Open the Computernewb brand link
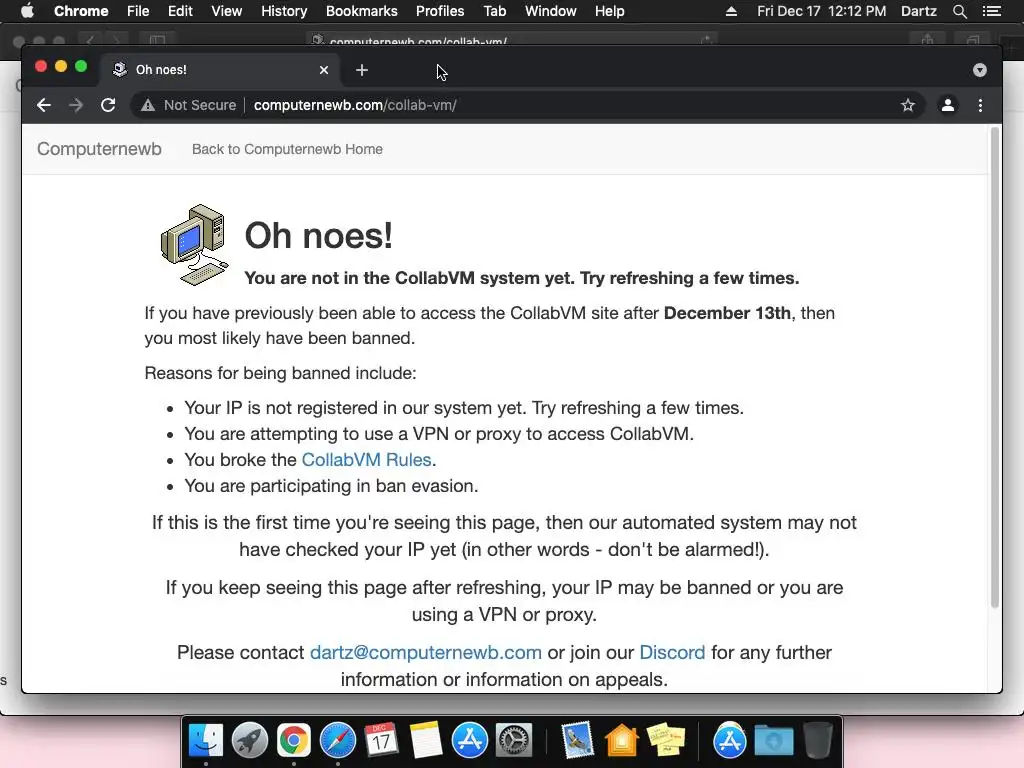This screenshot has height=768, width=1024. (x=99, y=149)
